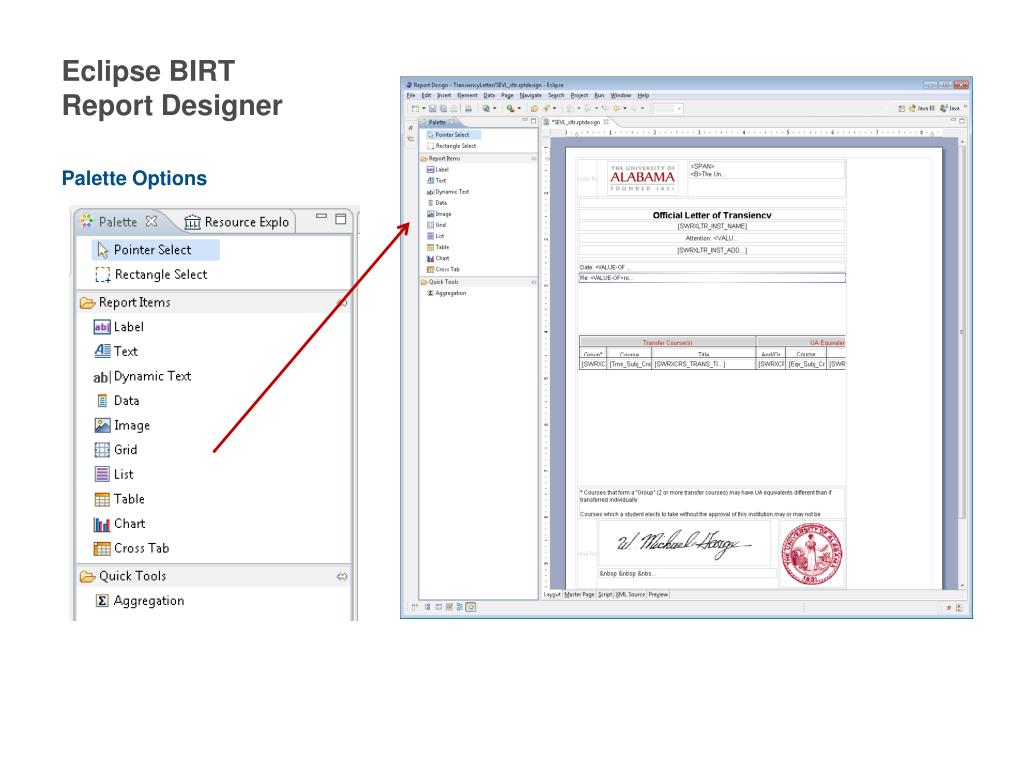
Task: Select the Table item in enlarged palette
Action: [120, 499]
